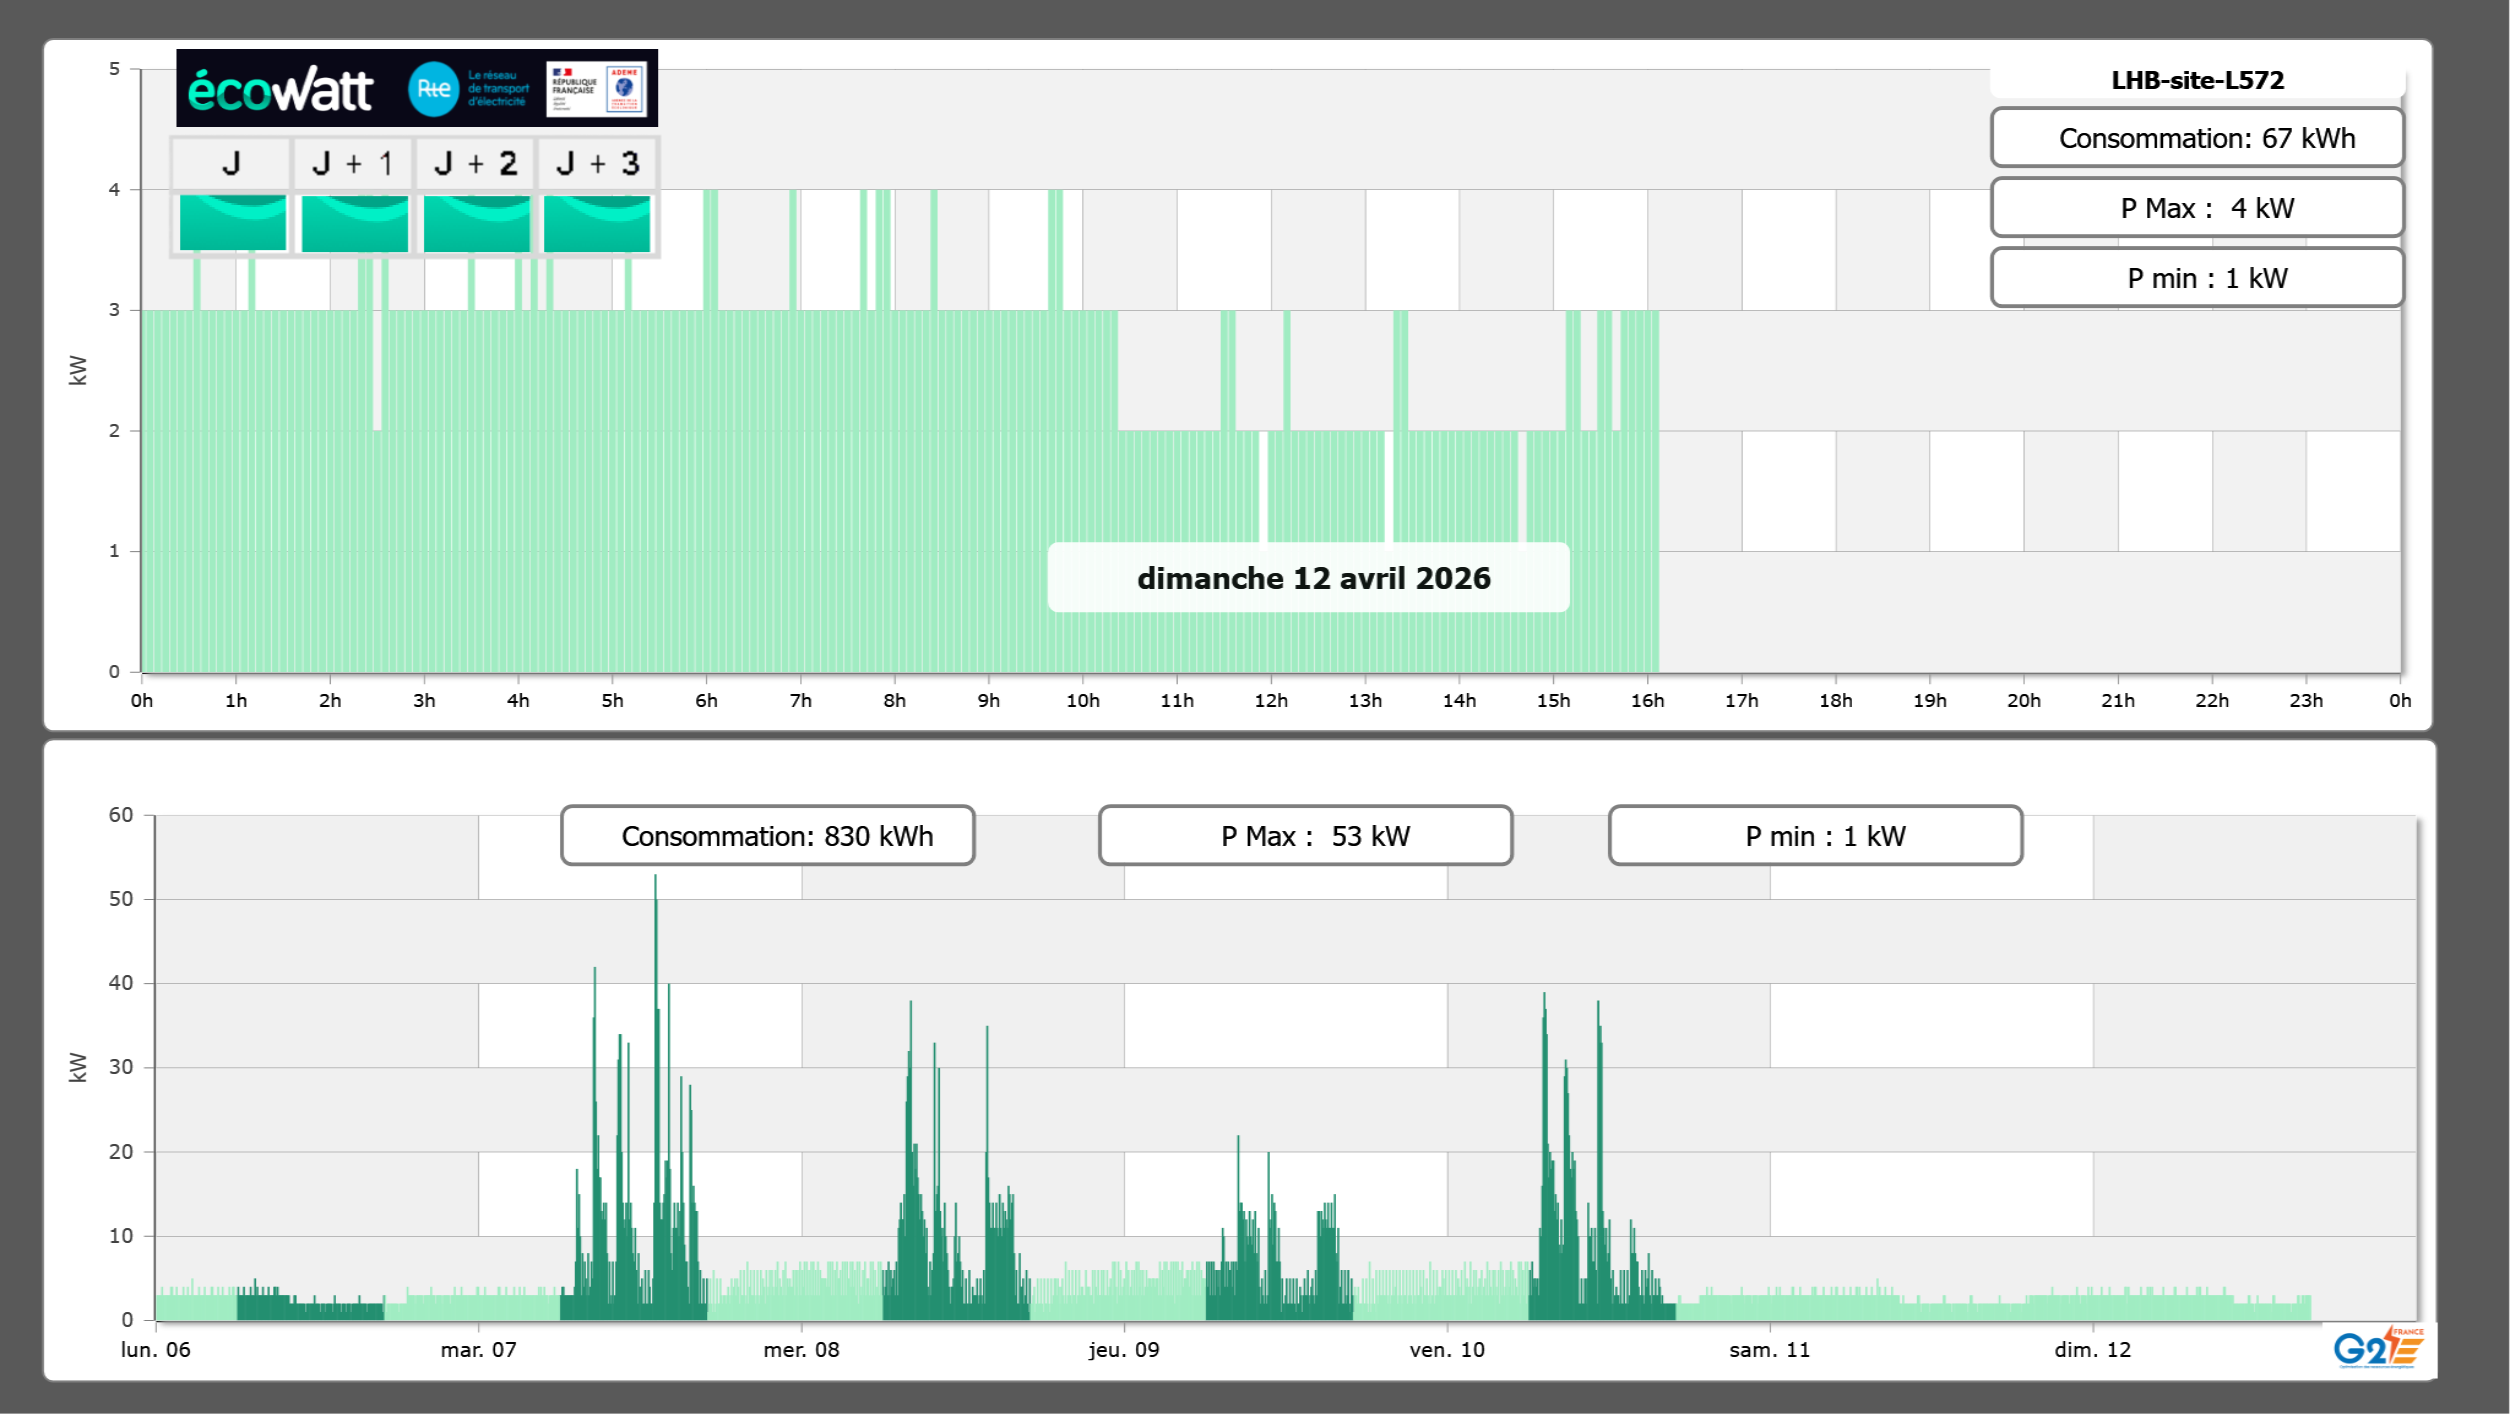Select the J + 1 forecast header
The image size is (2511, 1415).
(x=352, y=163)
